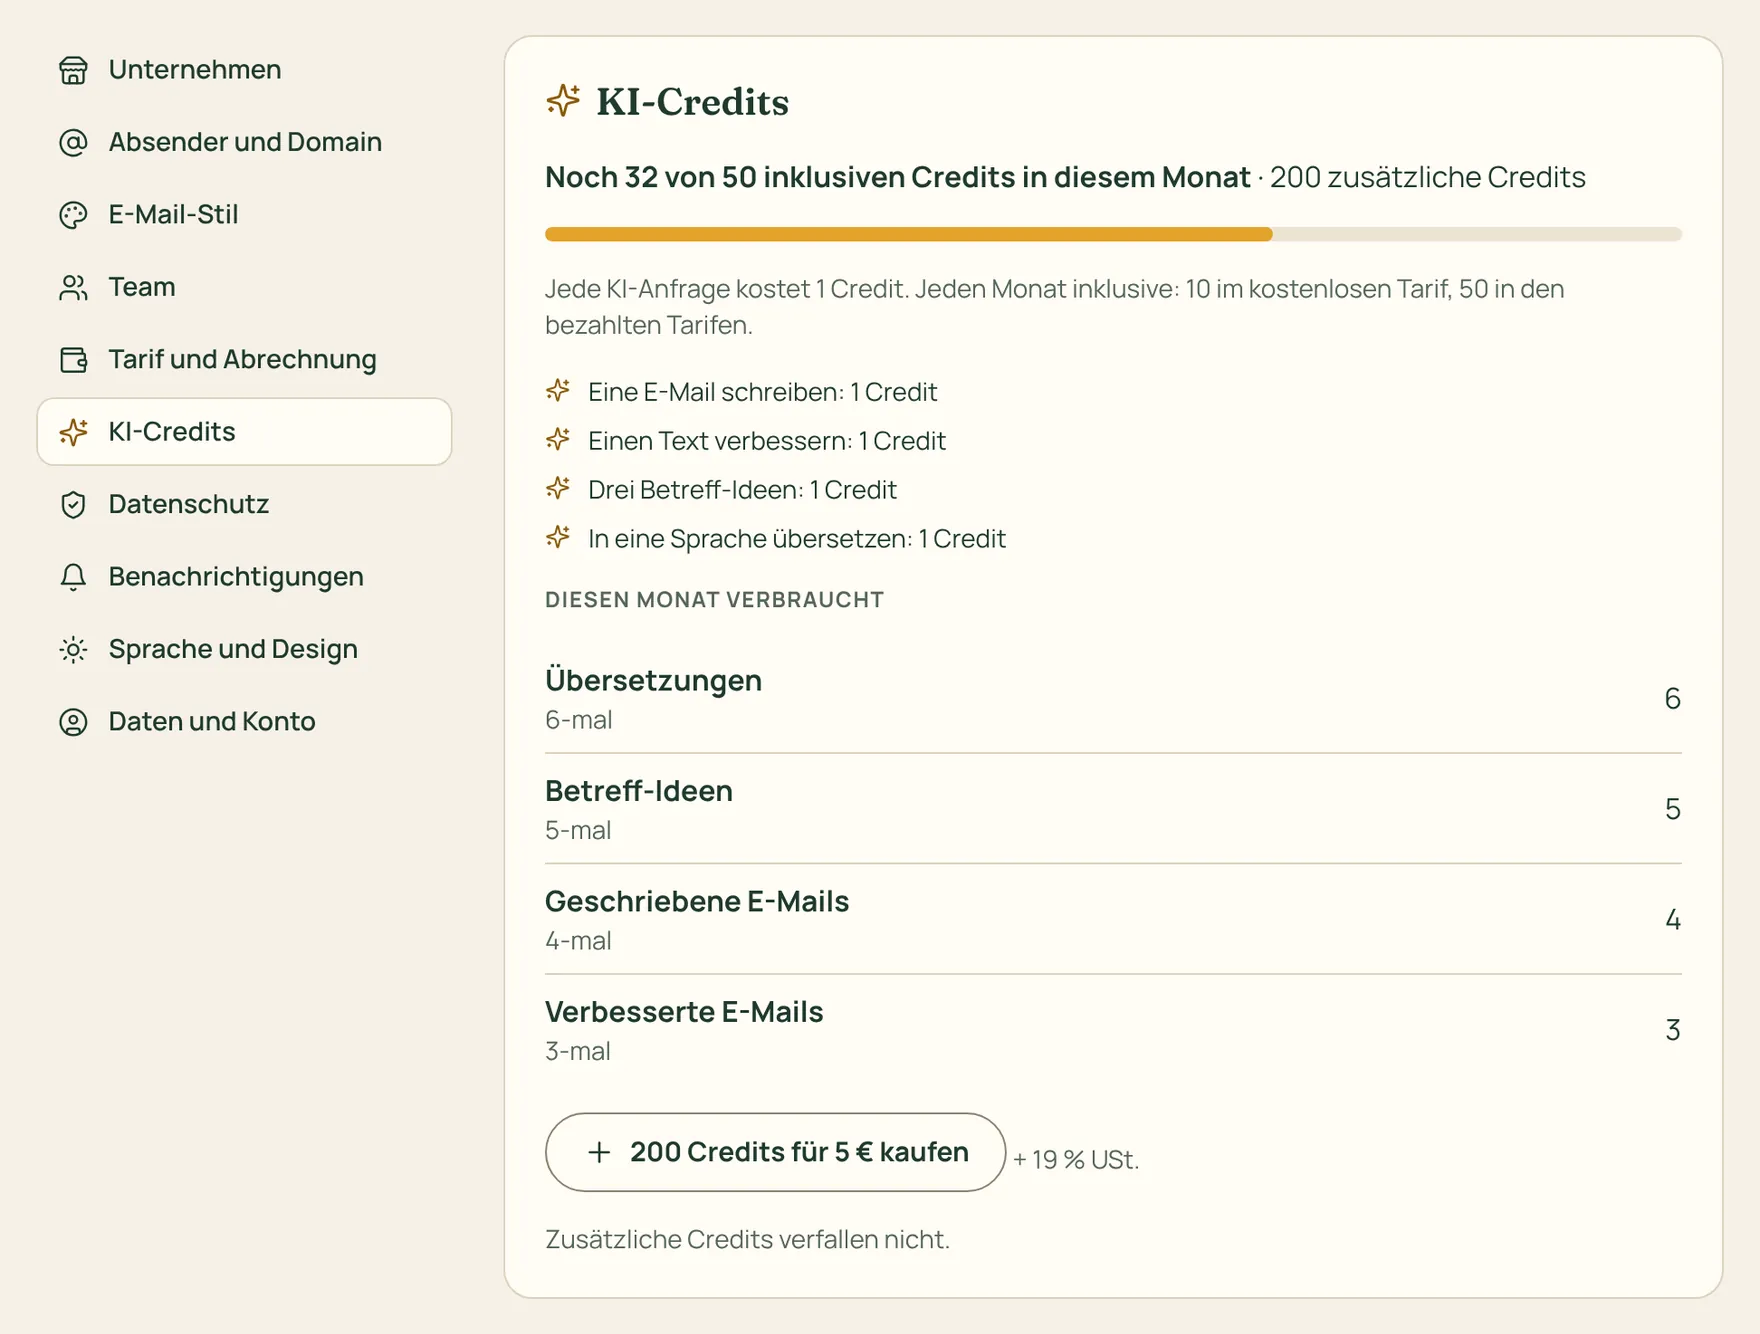
Task: Click the plus icon in the buy credits button
Action: pos(599,1152)
